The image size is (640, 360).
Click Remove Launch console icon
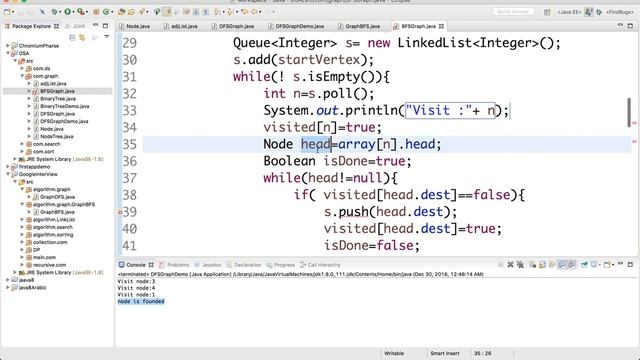510,265
